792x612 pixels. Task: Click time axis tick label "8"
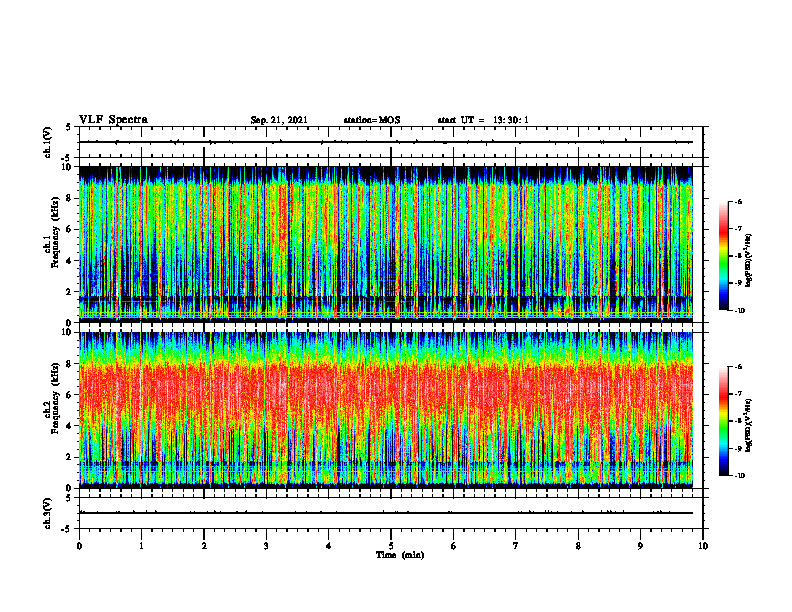pos(578,546)
